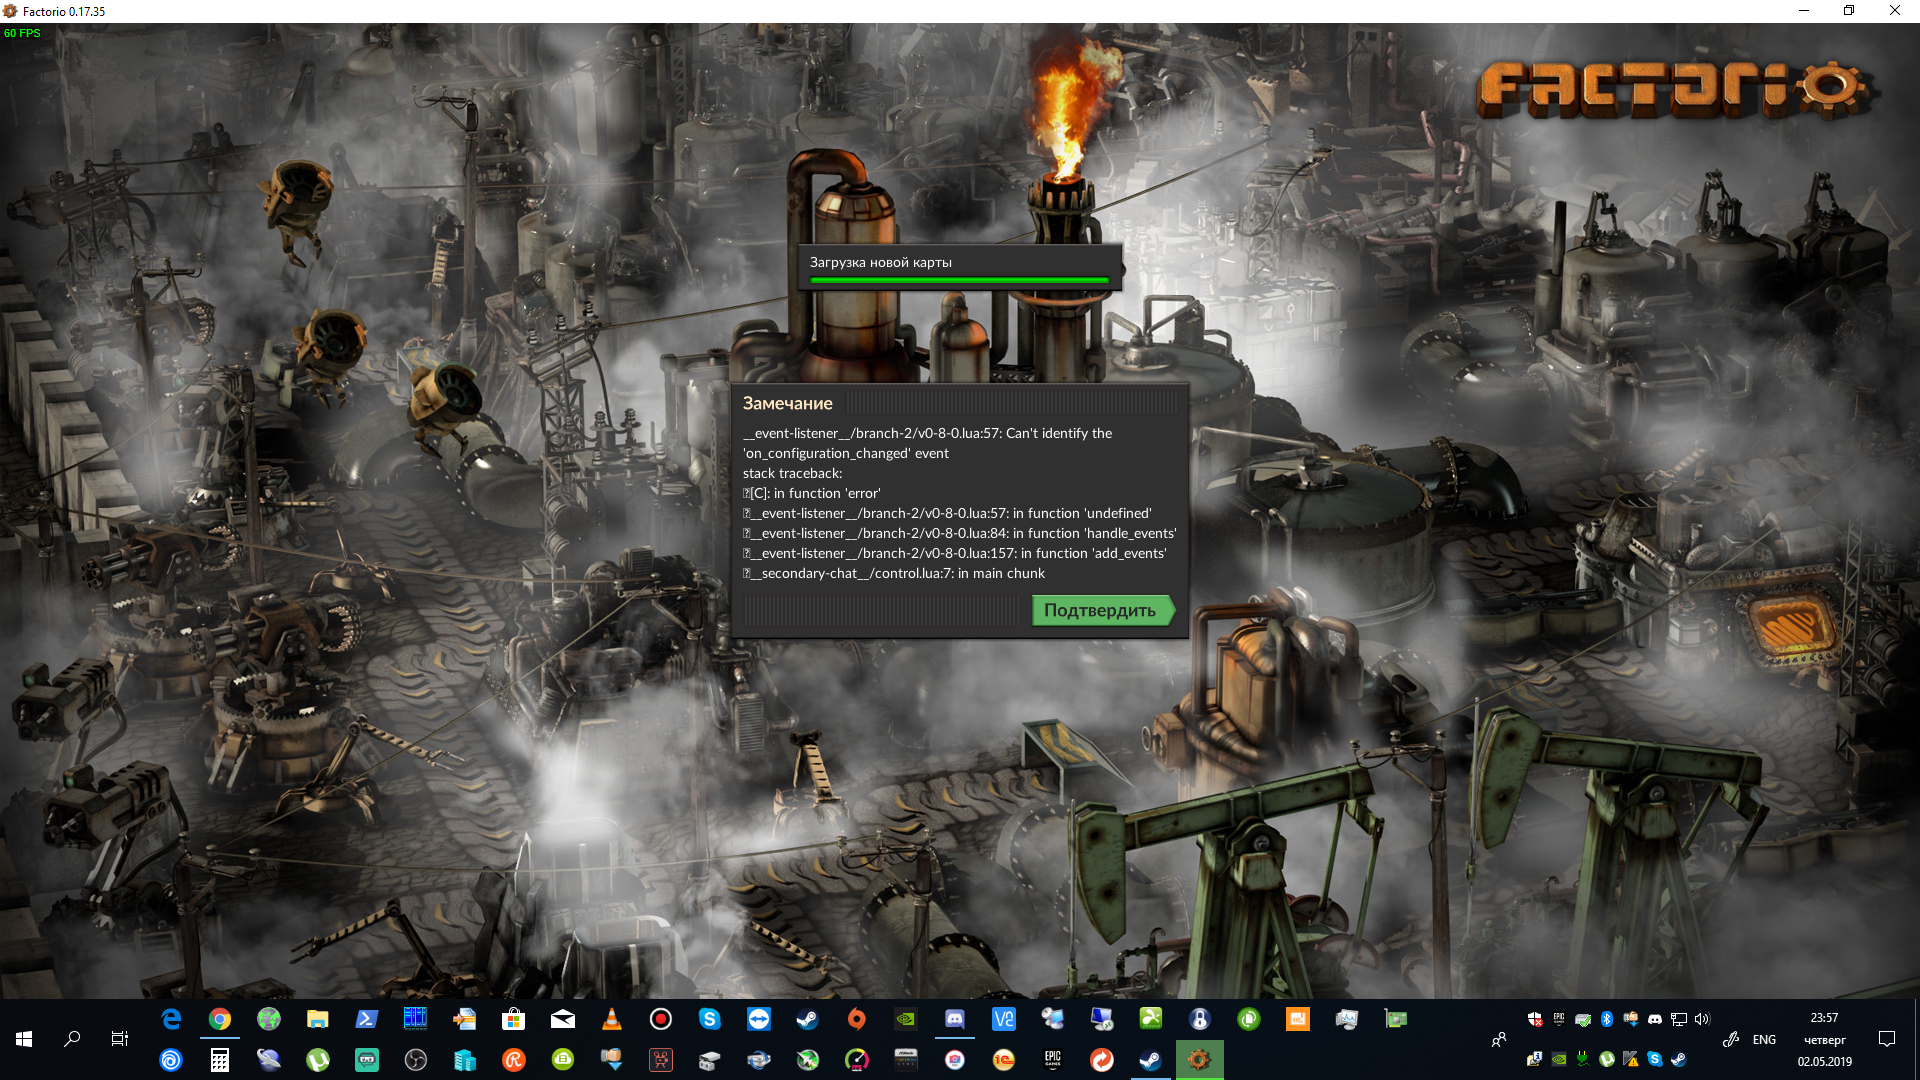Click the line mentioning 'add_events'
This screenshot has height=1080, width=1920.
click(954, 553)
